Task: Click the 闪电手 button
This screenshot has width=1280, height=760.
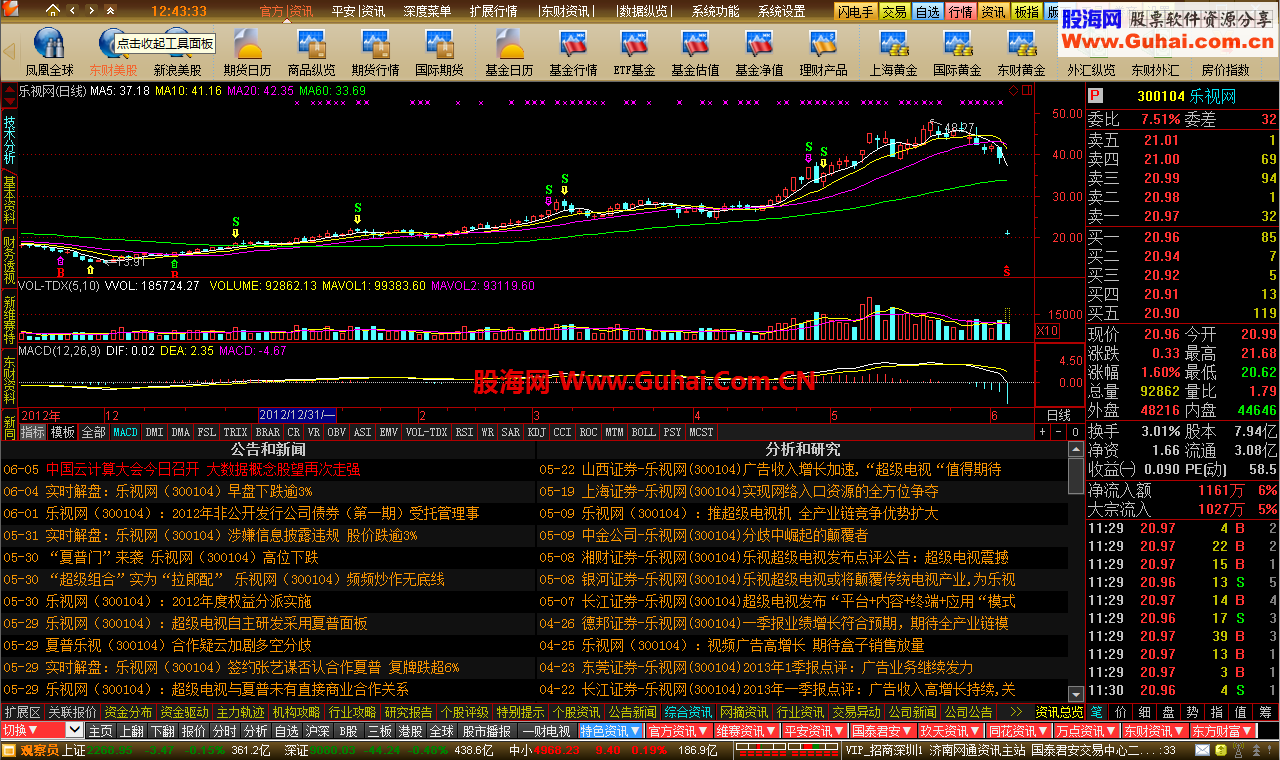Action: coord(856,12)
